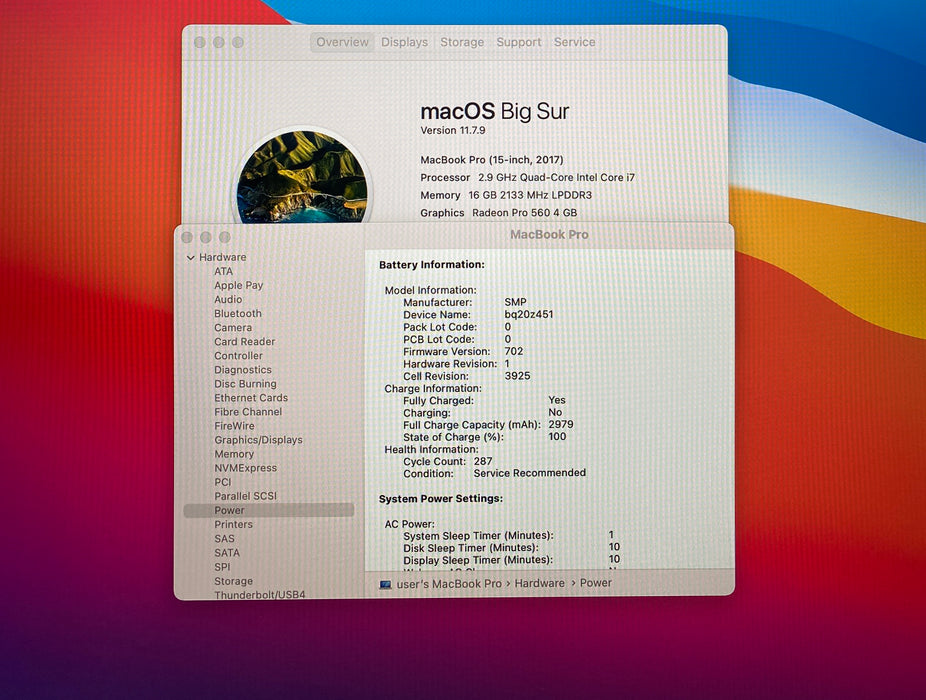Select Printers in the sidebar

(233, 525)
